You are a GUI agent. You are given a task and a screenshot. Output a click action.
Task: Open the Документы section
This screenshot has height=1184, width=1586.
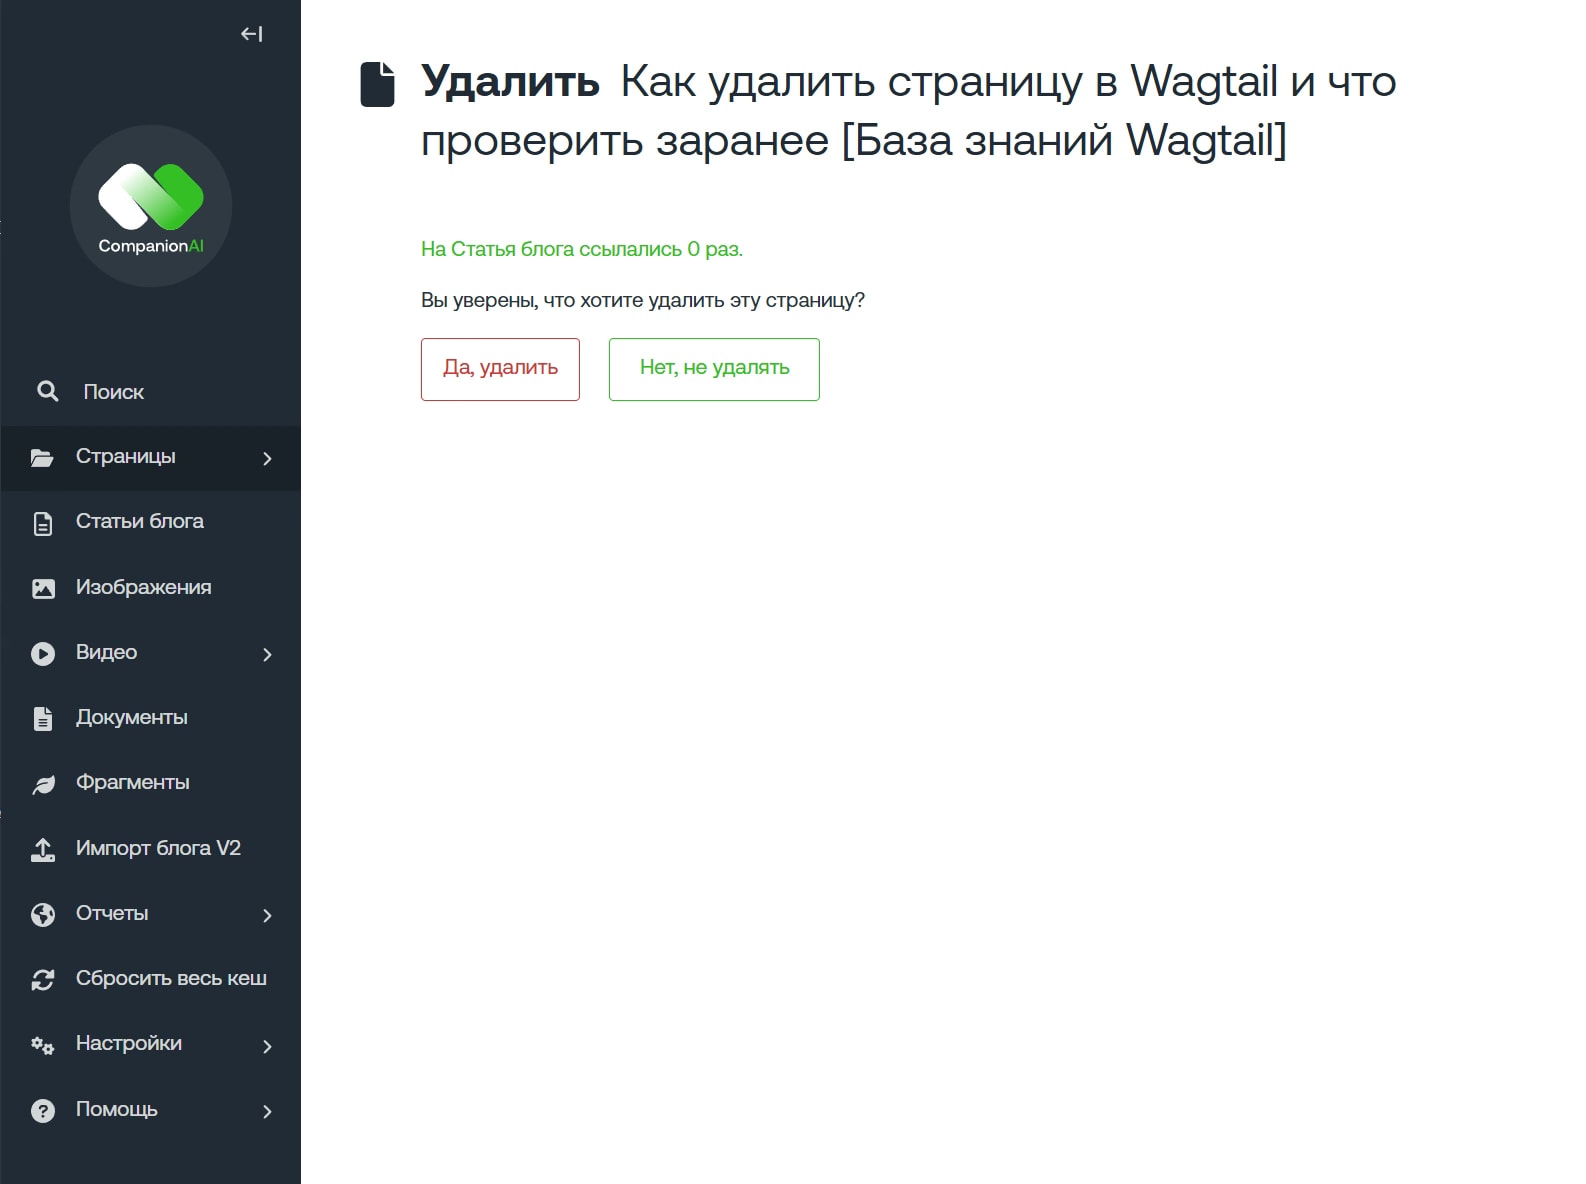point(150,719)
